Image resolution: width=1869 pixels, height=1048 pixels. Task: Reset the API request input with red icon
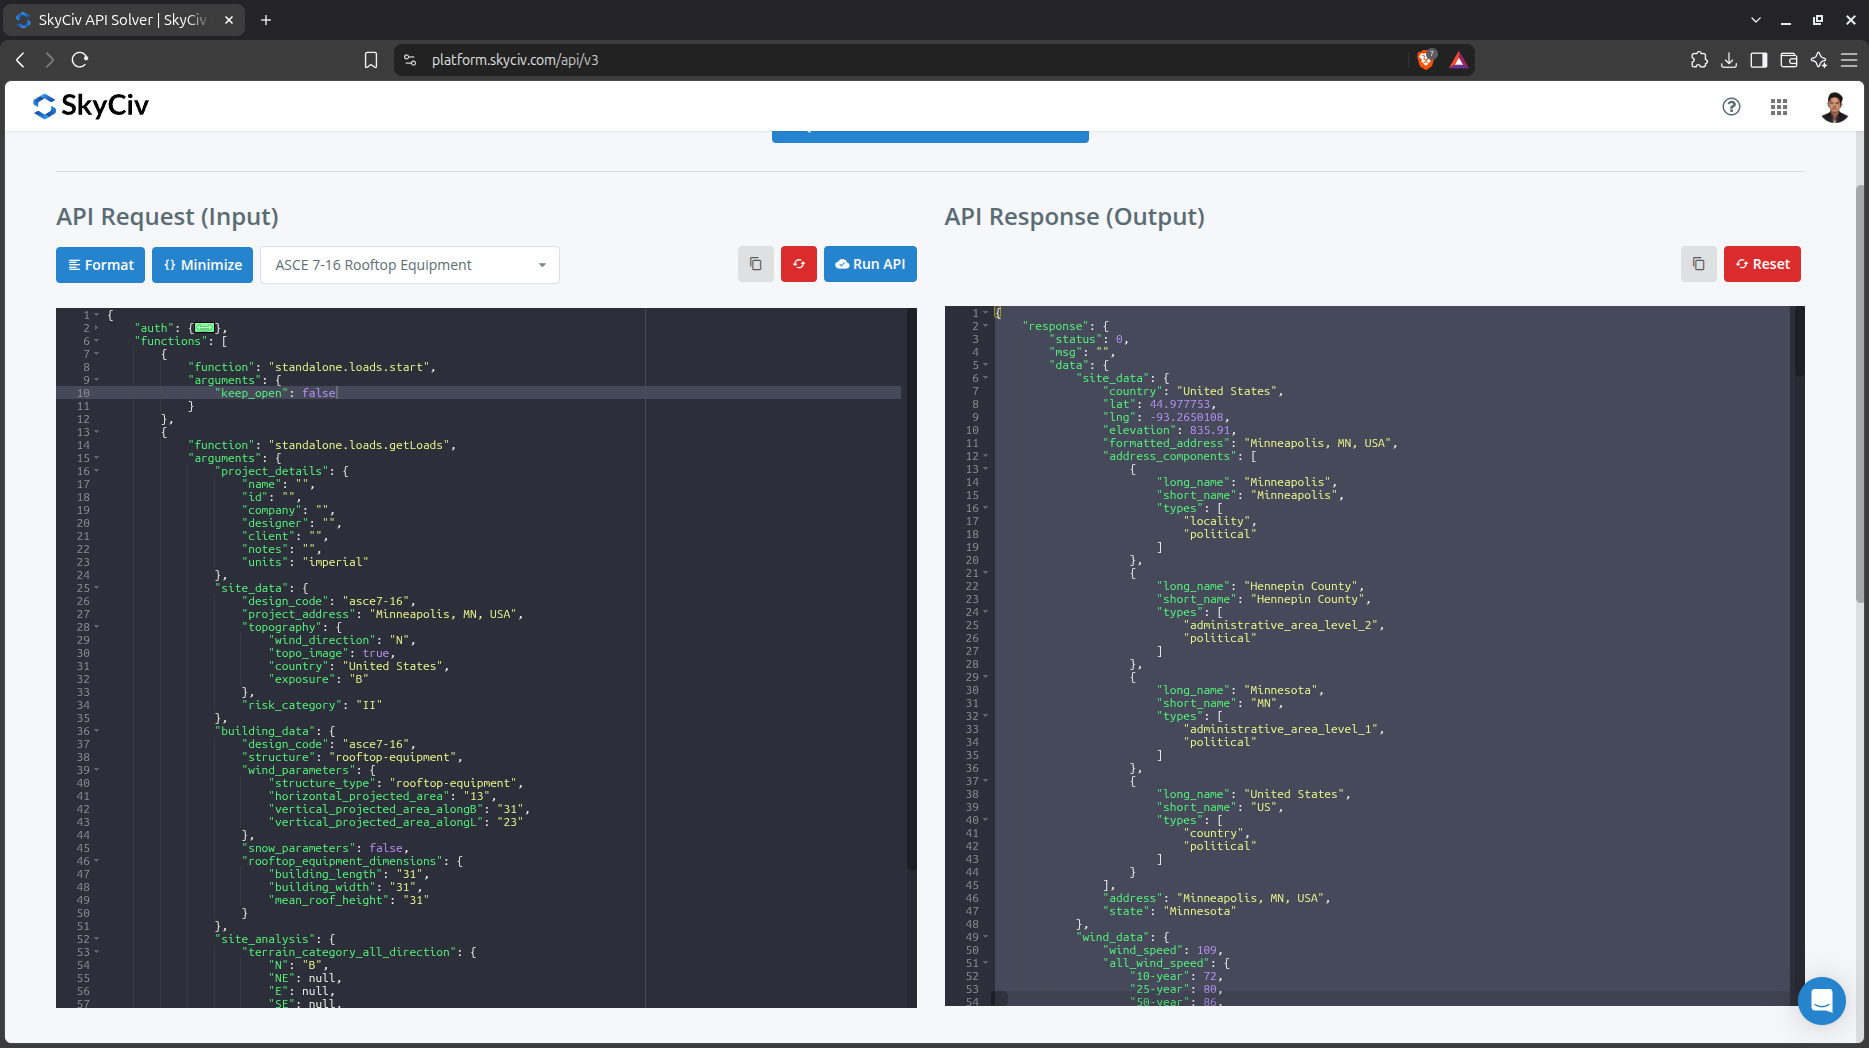click(x=799, y=264)
